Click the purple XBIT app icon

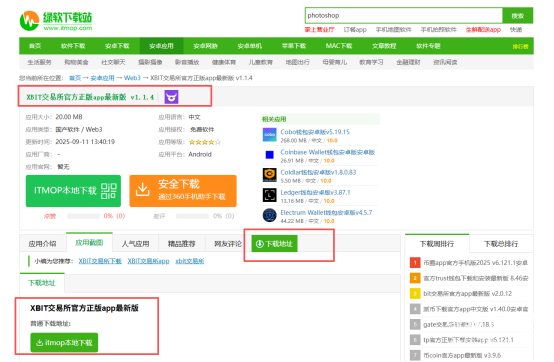(171, 97)
